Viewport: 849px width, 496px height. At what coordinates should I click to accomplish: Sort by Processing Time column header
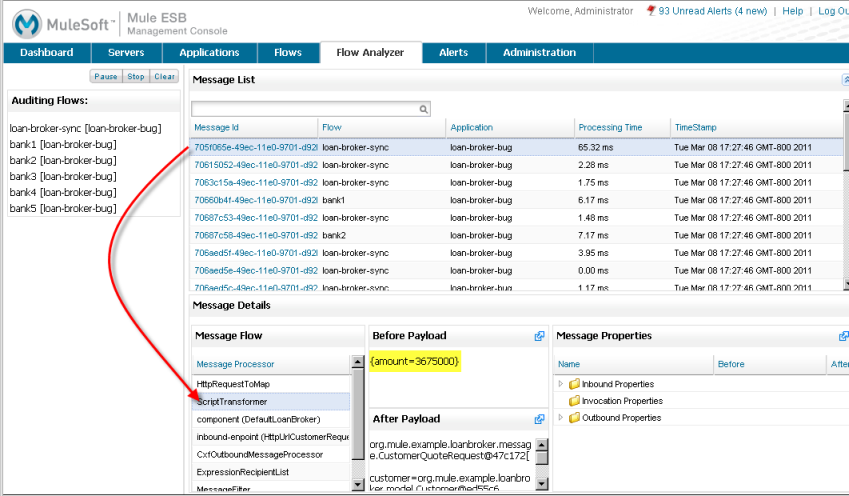pos(610,128)
